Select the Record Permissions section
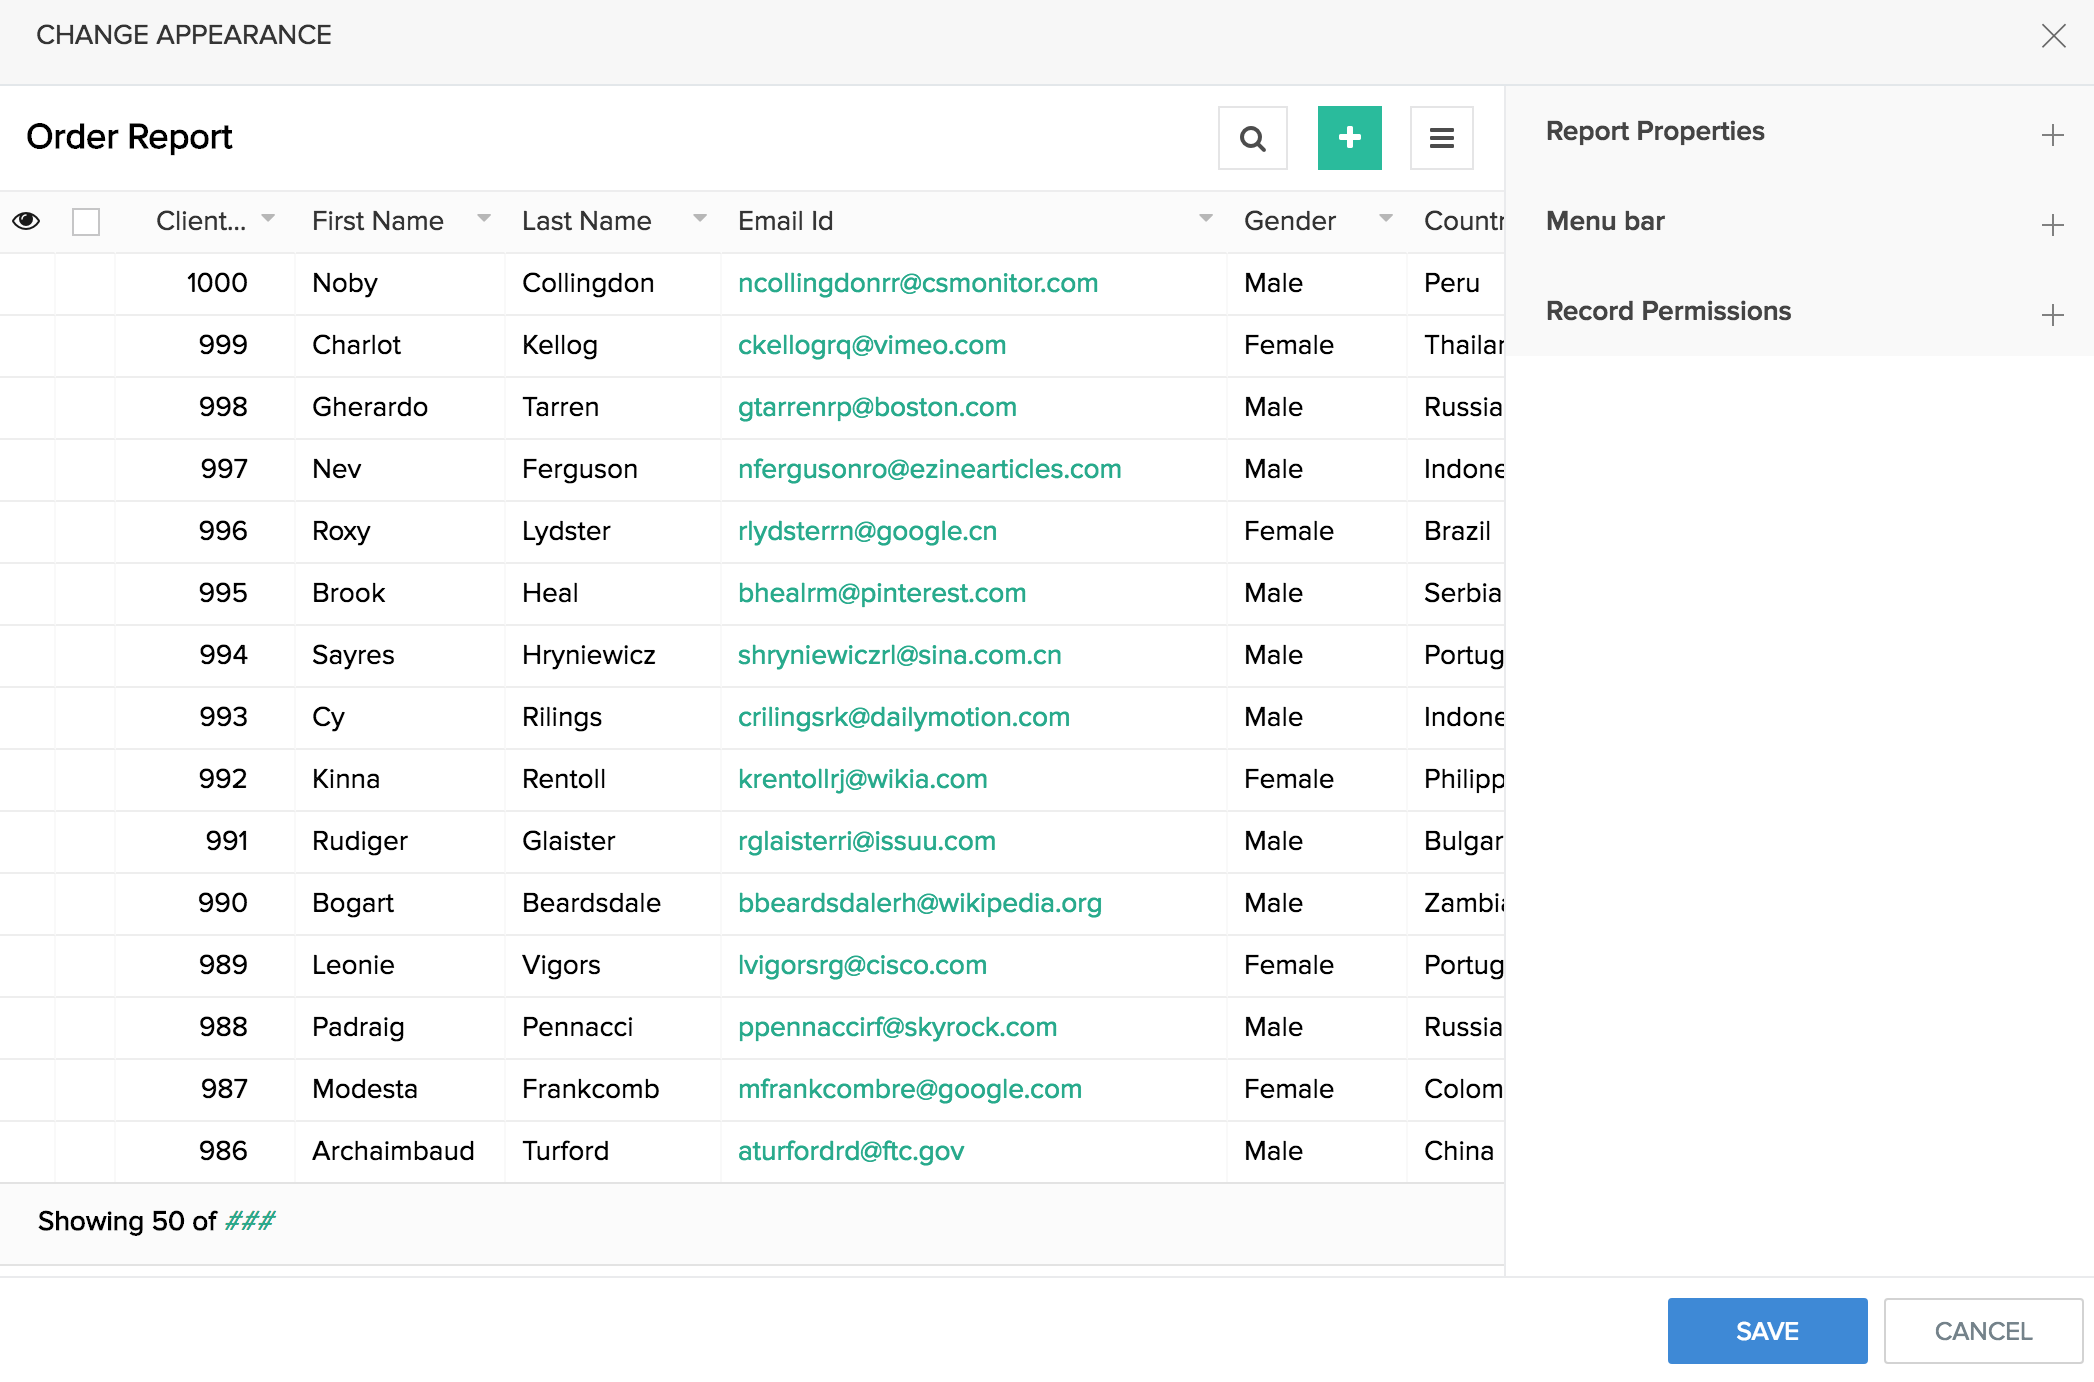The height and width of the screenshot is (1382, 2094). point(1668,311)
